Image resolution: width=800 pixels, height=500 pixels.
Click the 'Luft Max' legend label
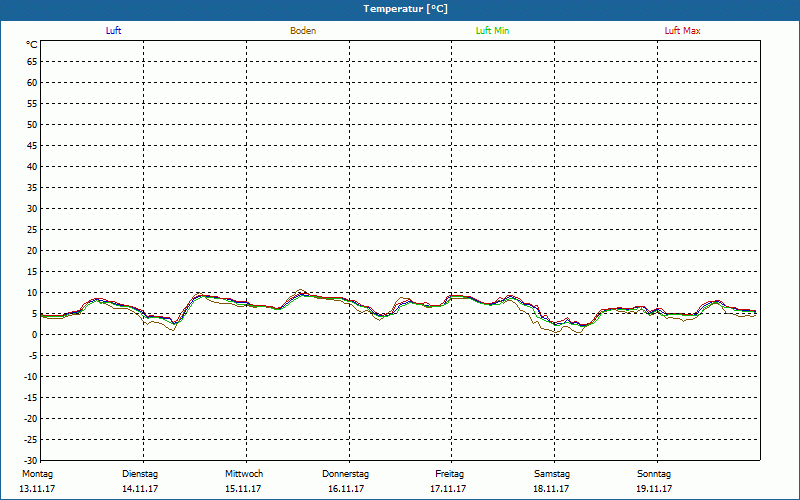(682, 31)
